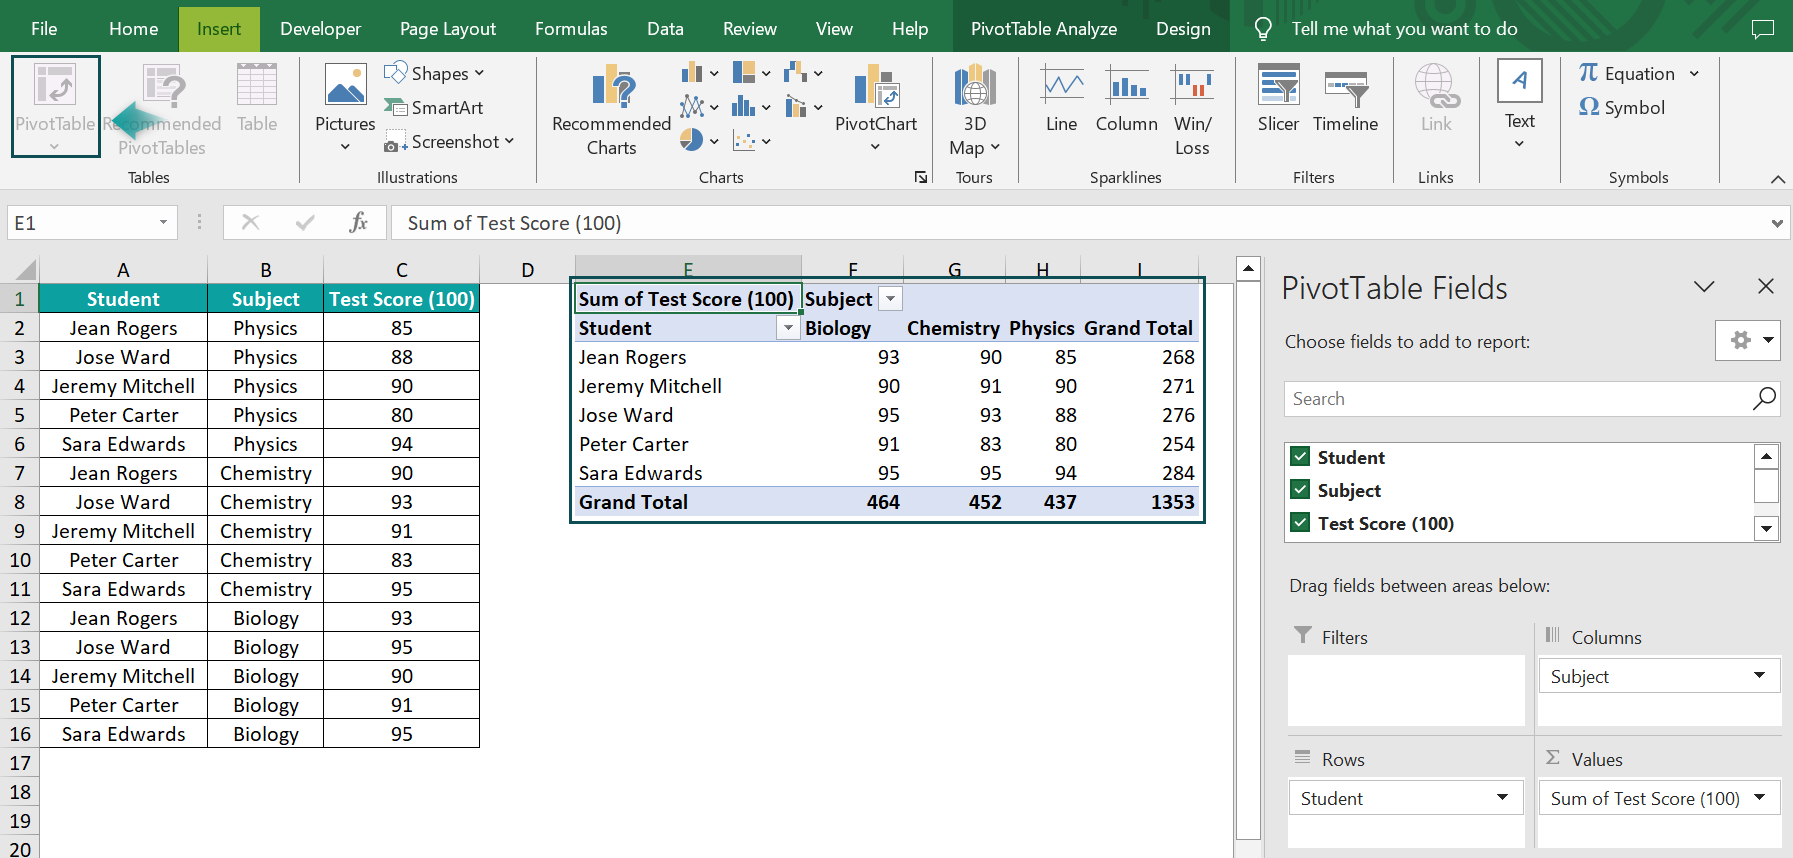Open the Shapes gallery
This screenshot has width=1793, height=858.
point(434,73)
